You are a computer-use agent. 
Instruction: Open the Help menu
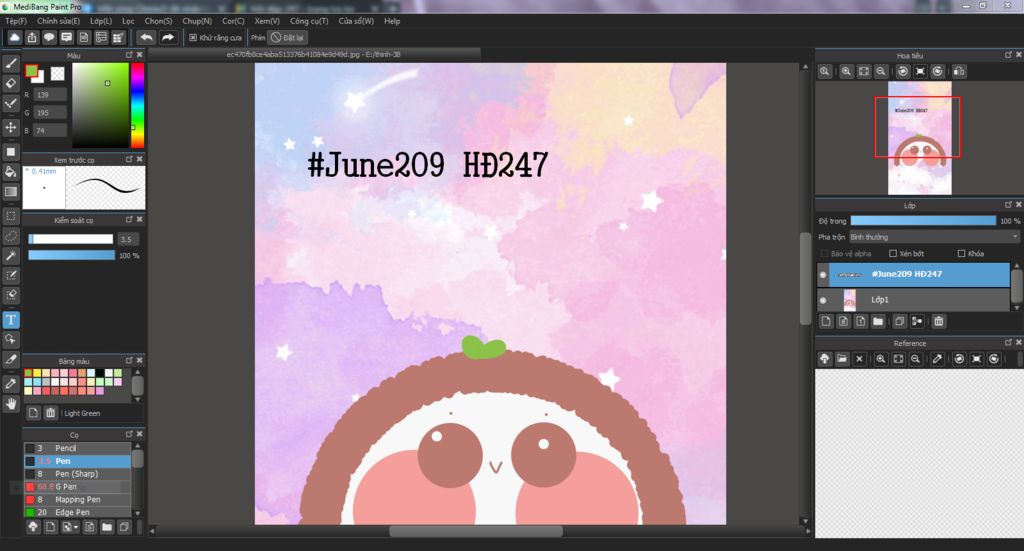(x=392, y=21)
